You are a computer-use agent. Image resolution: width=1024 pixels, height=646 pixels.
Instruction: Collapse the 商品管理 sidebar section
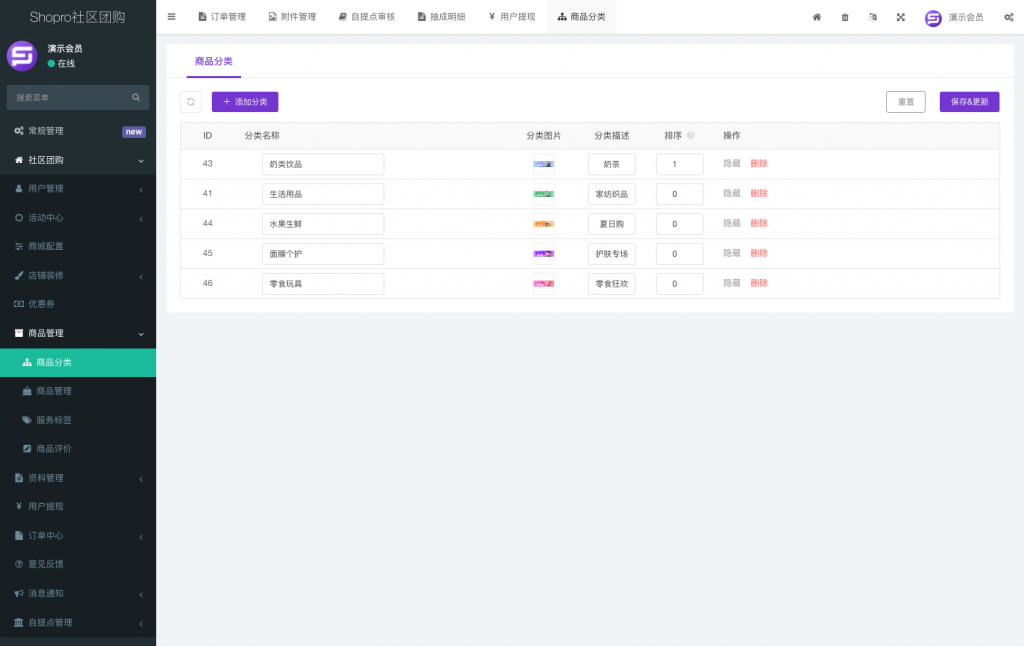point(78,333)
